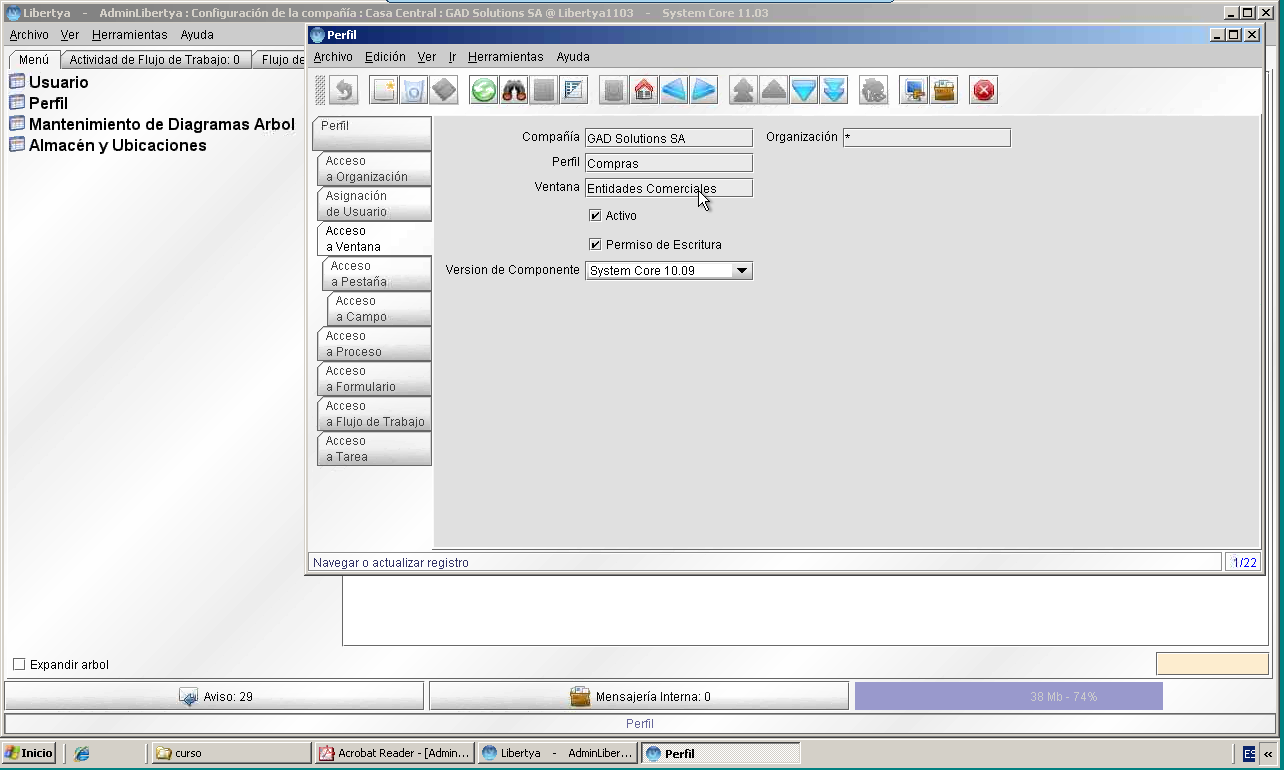The width and height of the screenshot is (1284, 770).
Task: Select the Perfil side tab
Action: (372, 134)
